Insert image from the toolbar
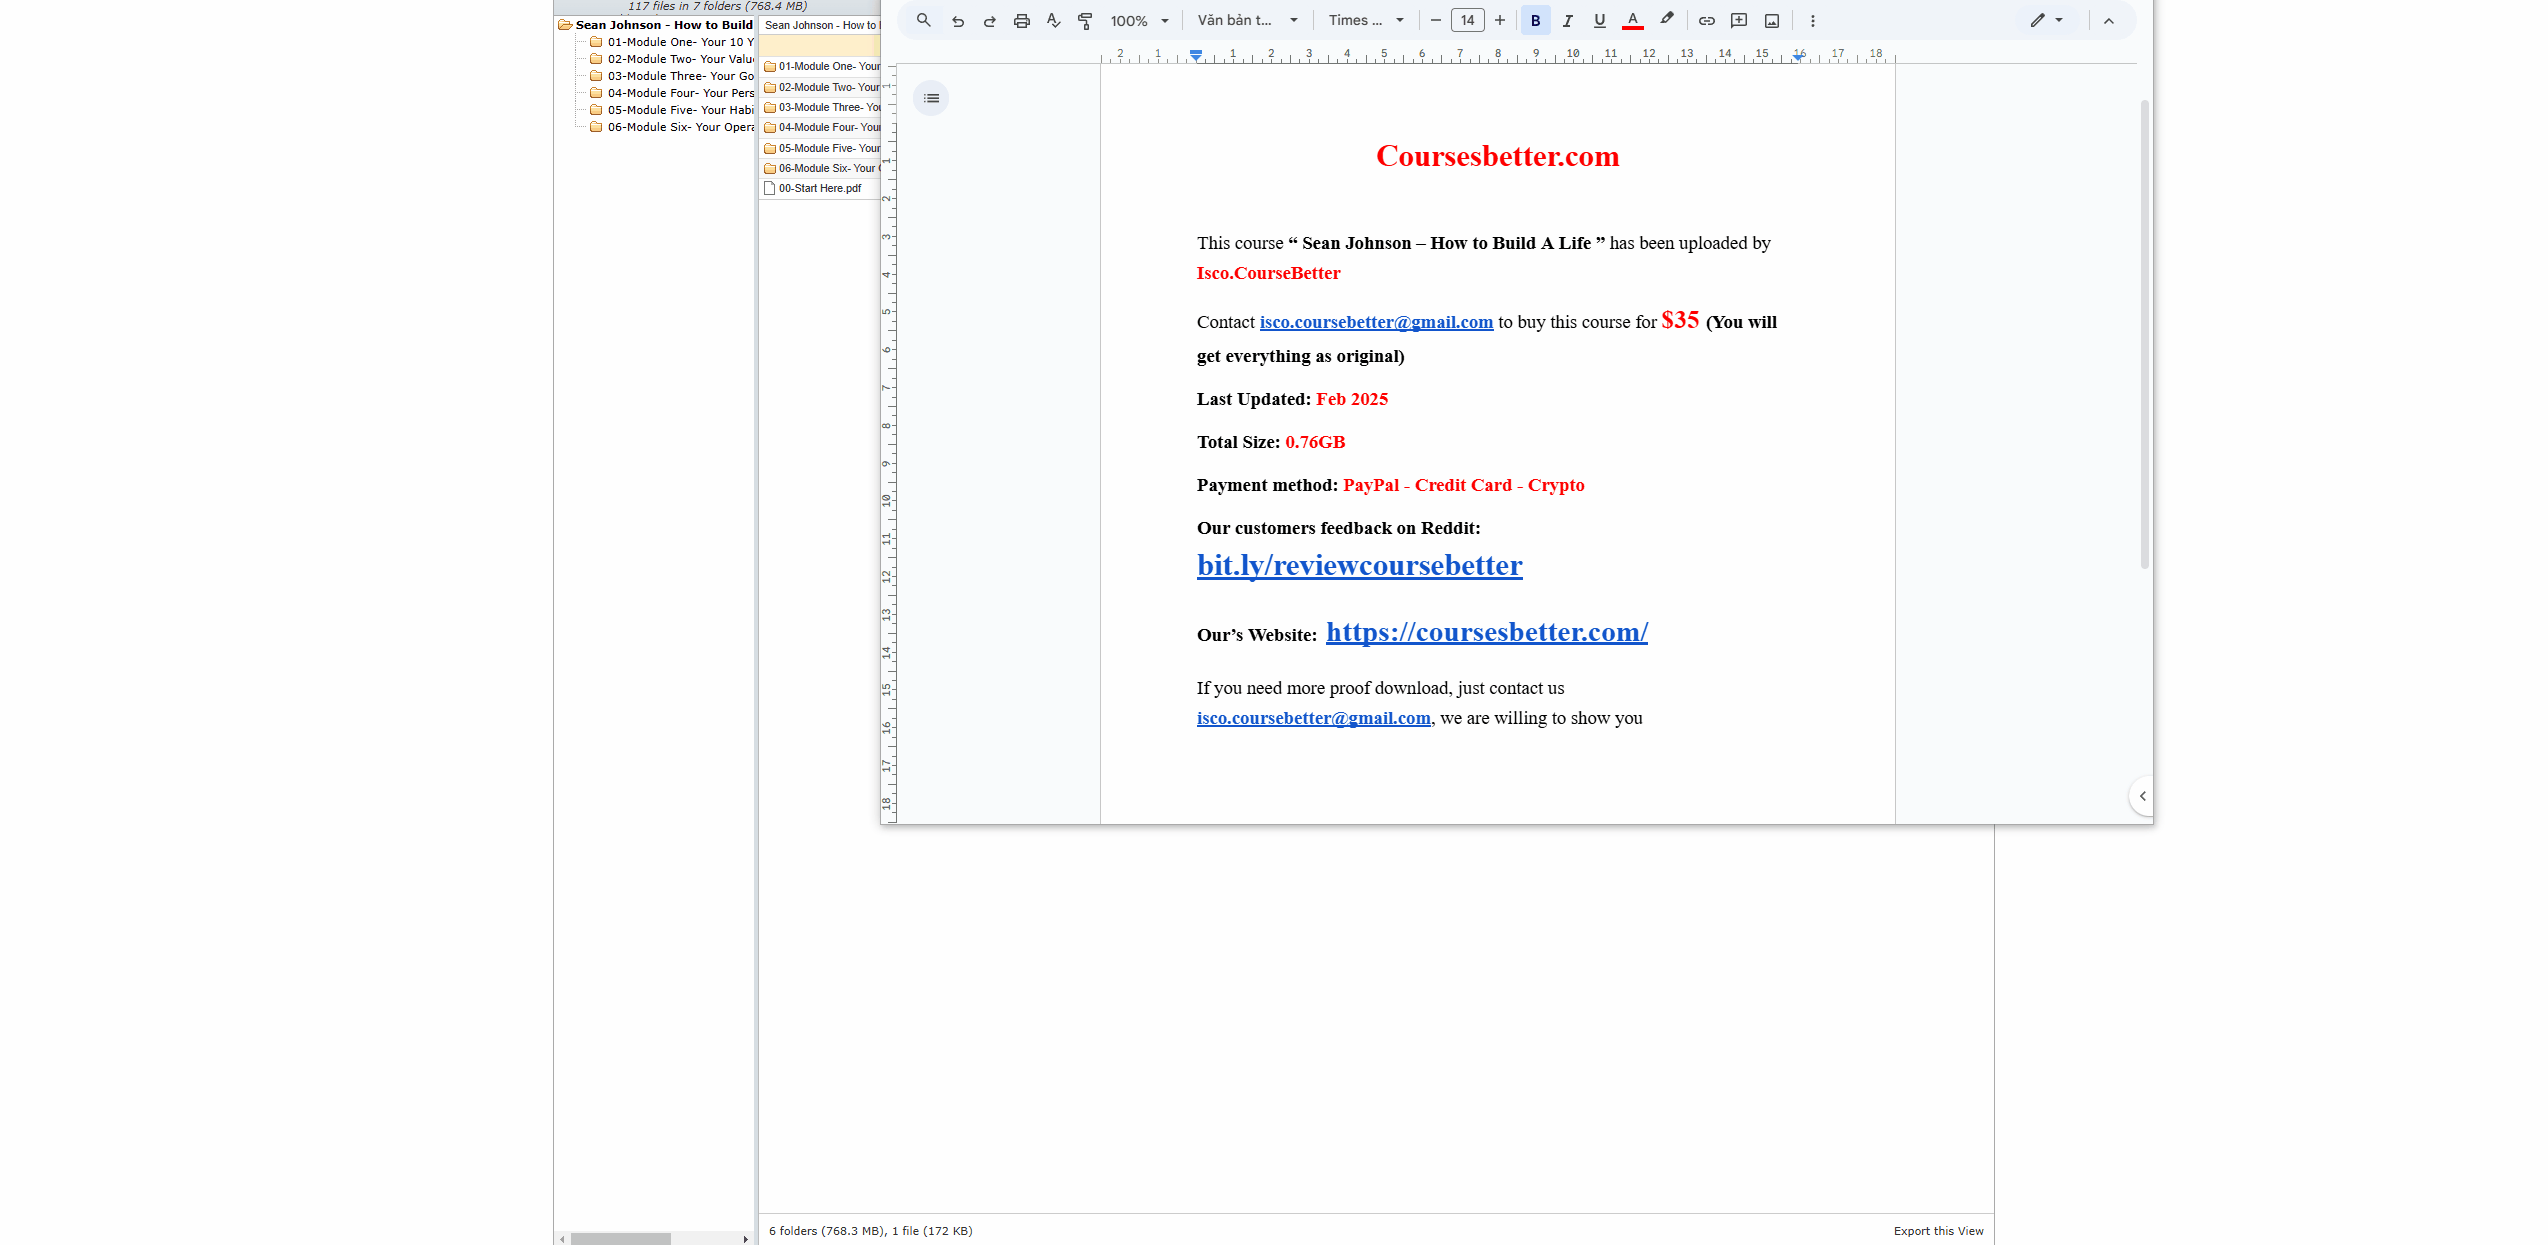 tap(1772, 20)
